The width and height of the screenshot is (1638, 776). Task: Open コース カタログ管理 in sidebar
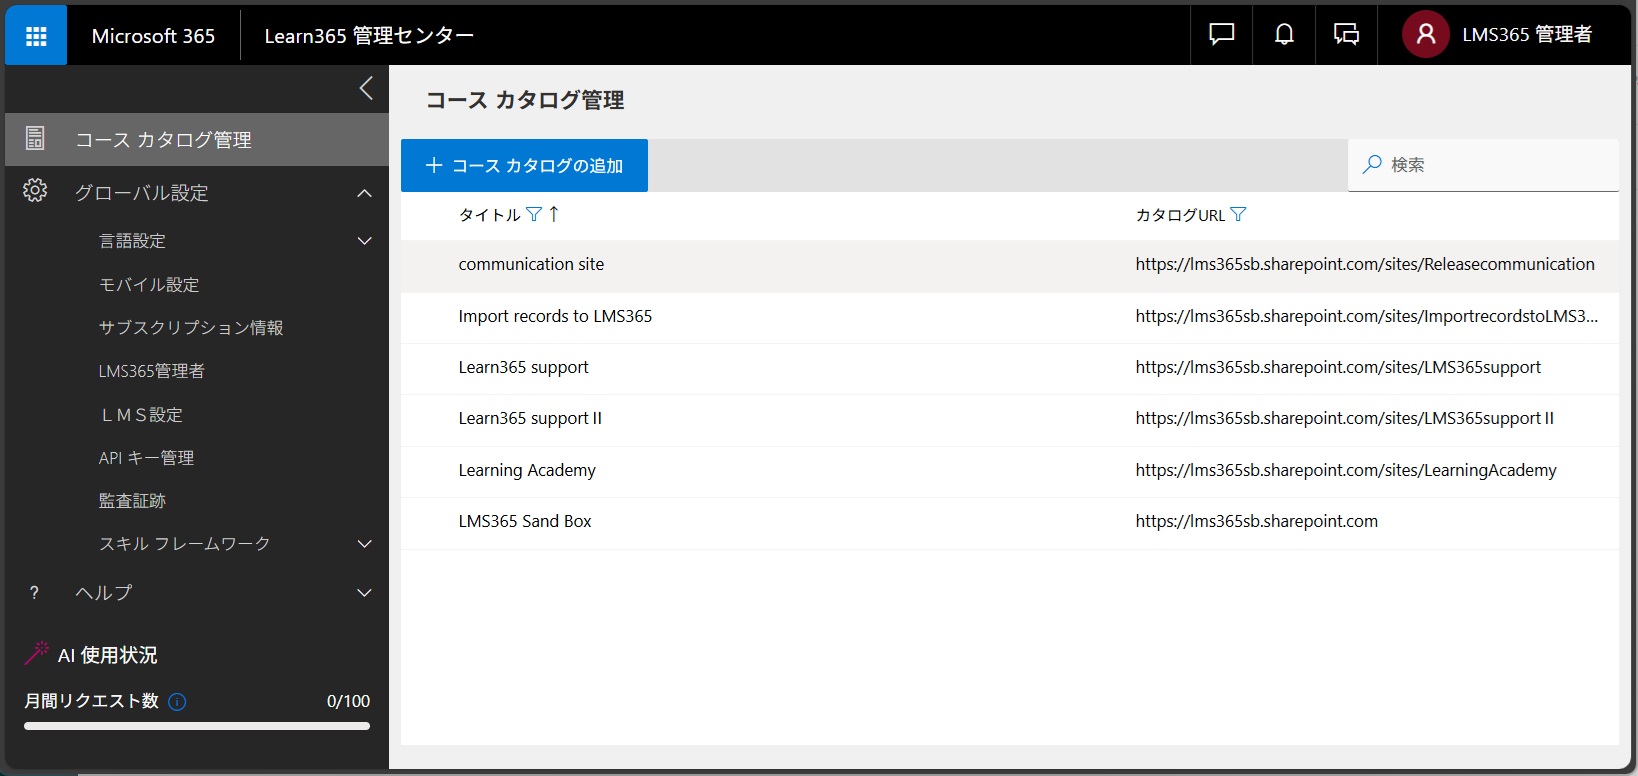[x=197, y=140]
